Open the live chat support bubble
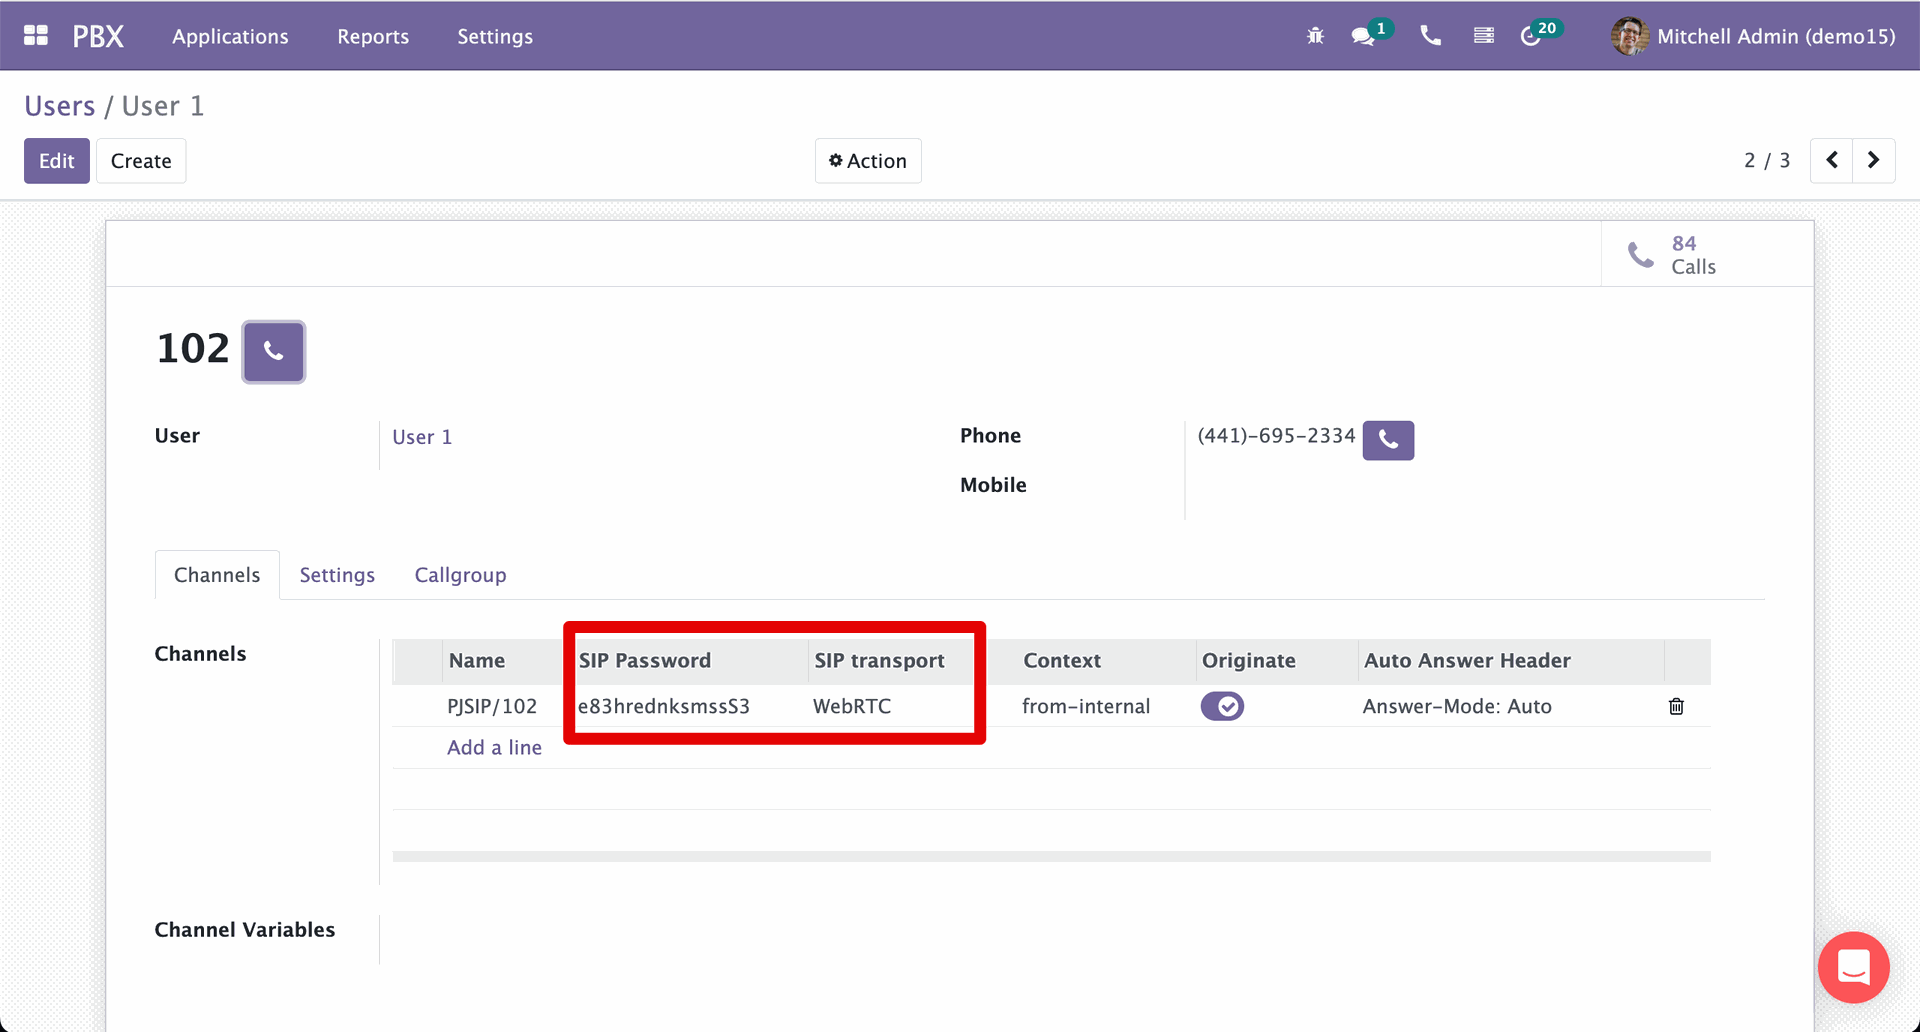This screenshot has height=1032, width=1920. 1853,967
